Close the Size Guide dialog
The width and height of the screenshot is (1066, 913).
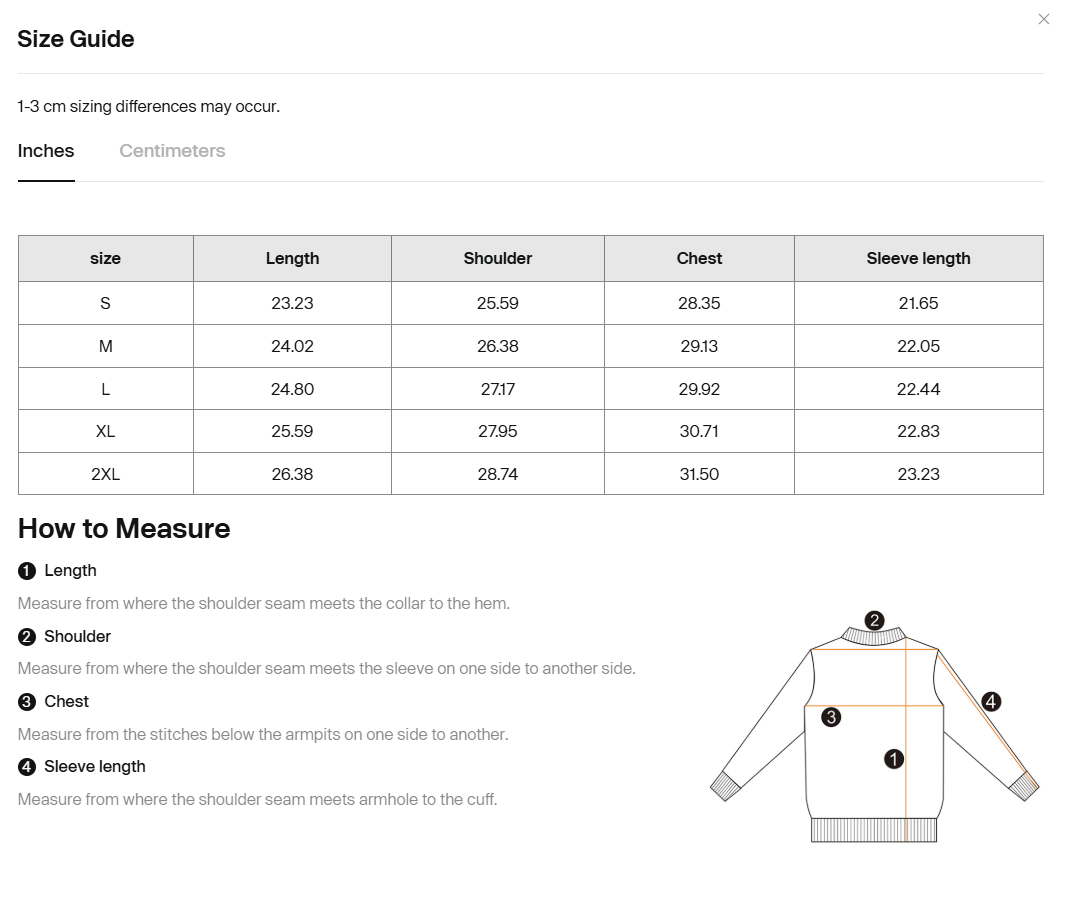1044,19
